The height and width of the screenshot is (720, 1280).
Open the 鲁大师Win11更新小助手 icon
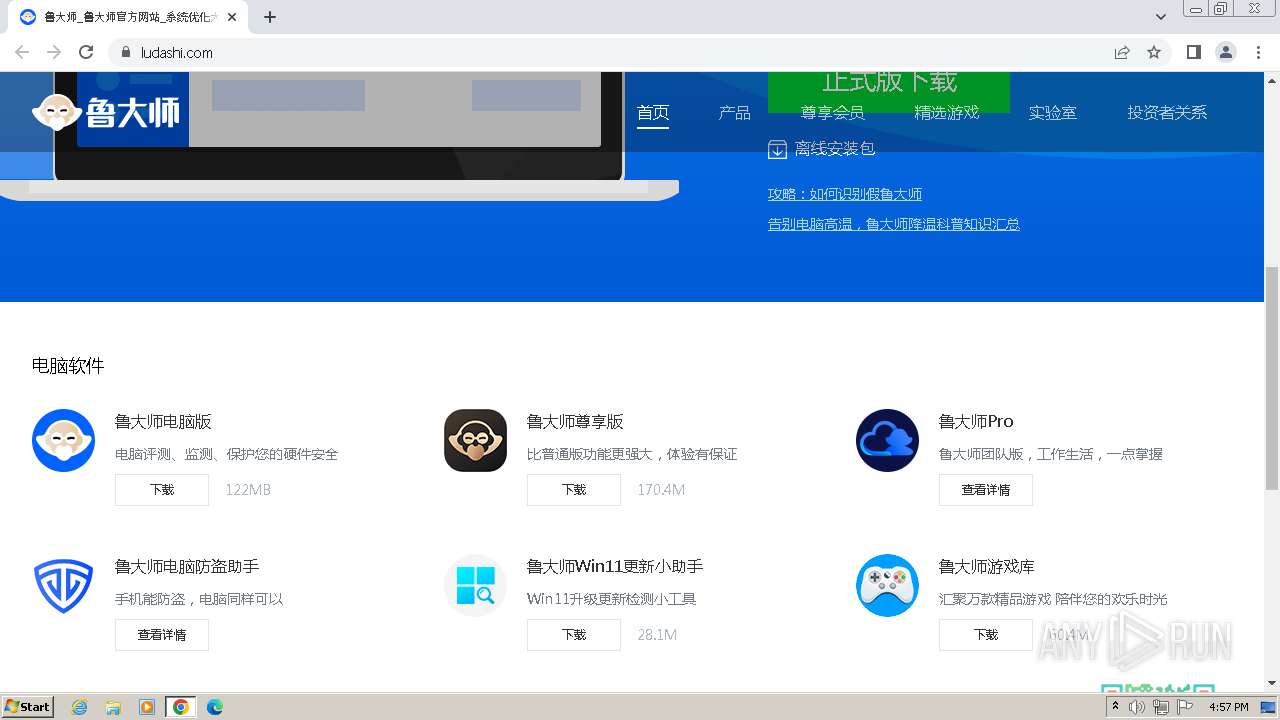(476, 585)
